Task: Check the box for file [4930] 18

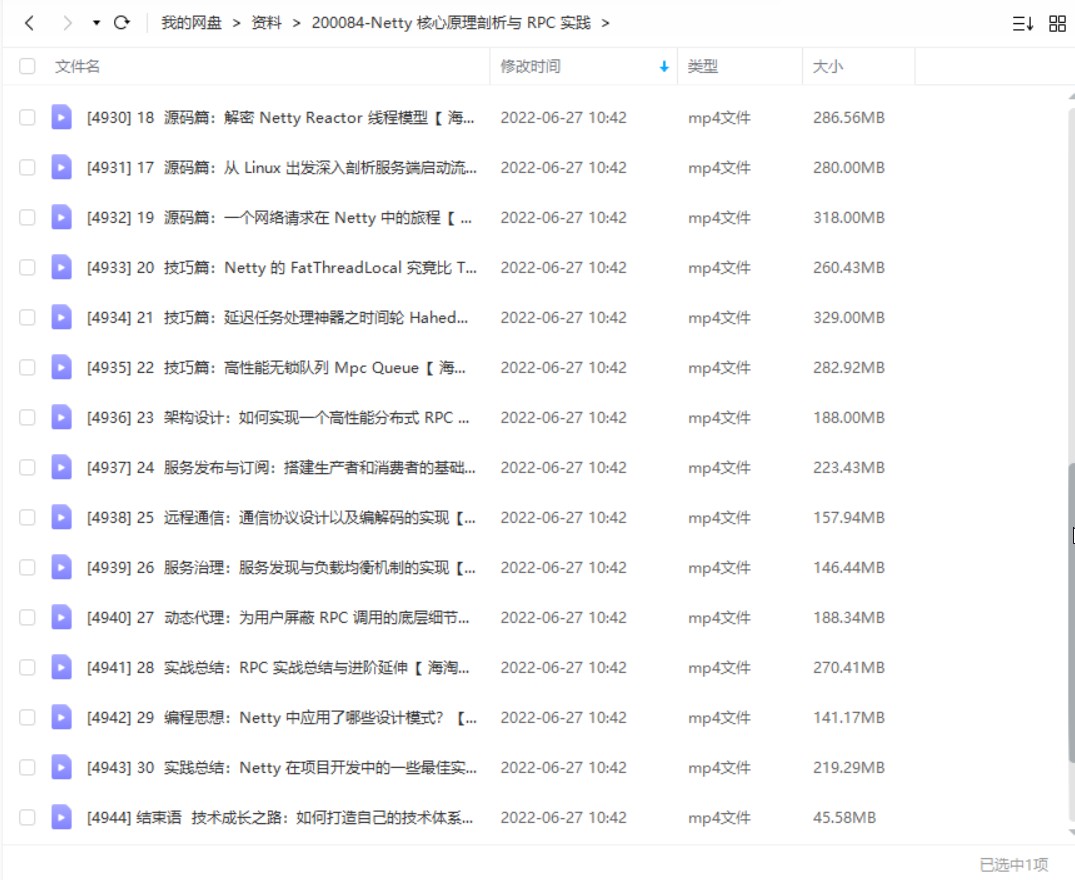Action: (27, 117)
